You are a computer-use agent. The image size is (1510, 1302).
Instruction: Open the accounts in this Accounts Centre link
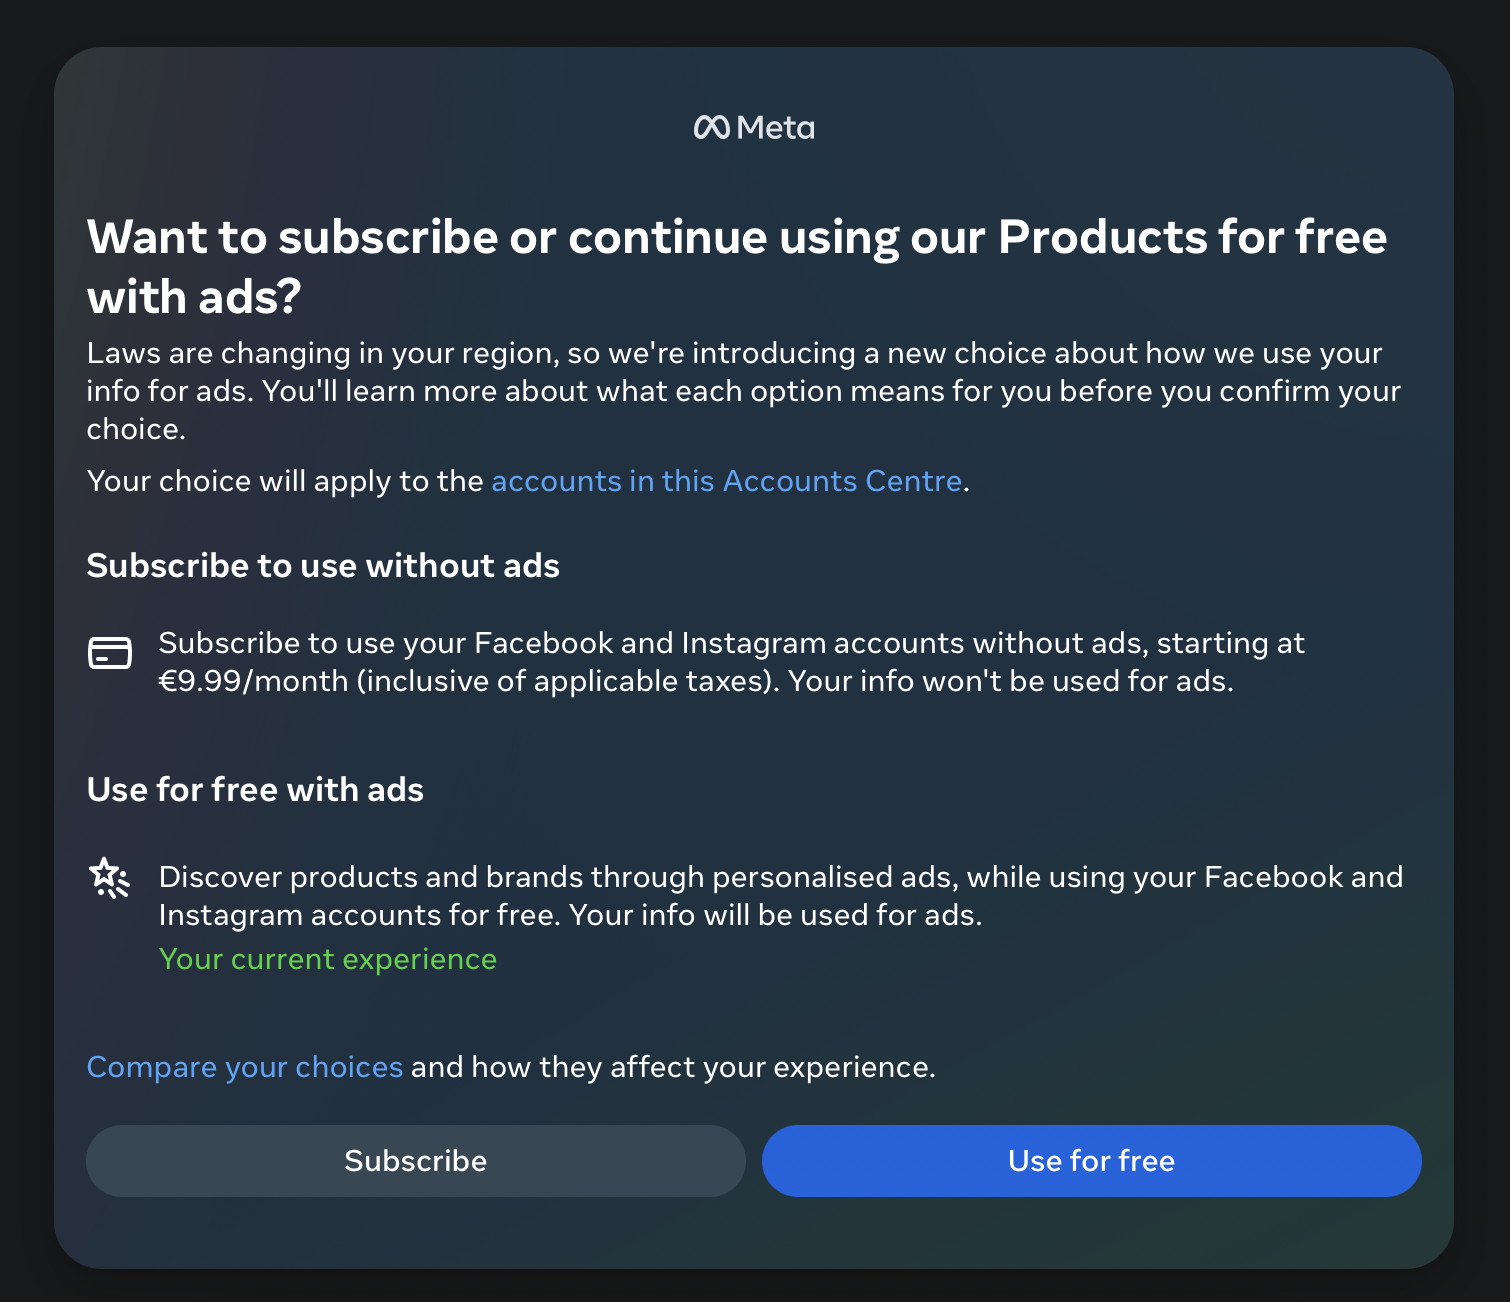point(726,481)
